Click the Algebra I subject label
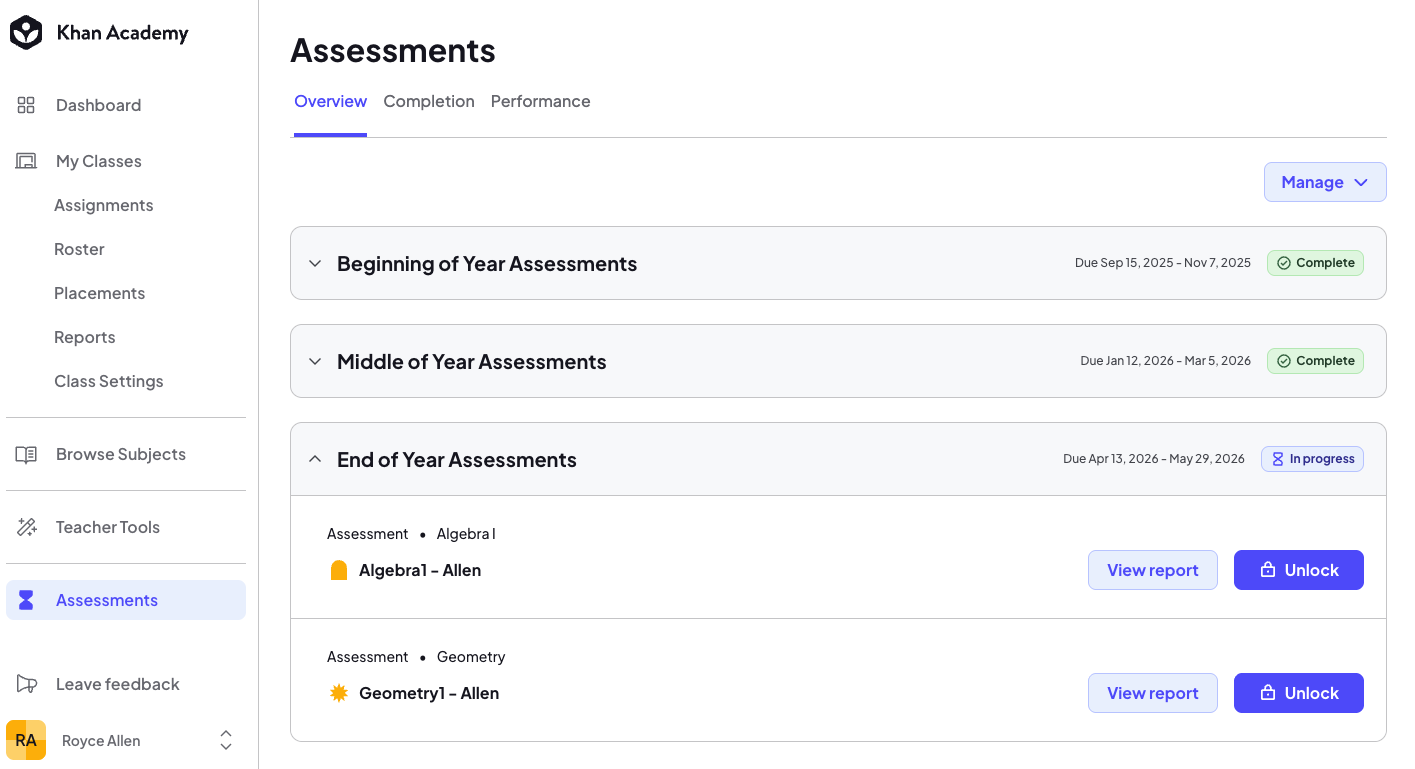The width and height of the screenshot is (1415, 769). point(466,534)
